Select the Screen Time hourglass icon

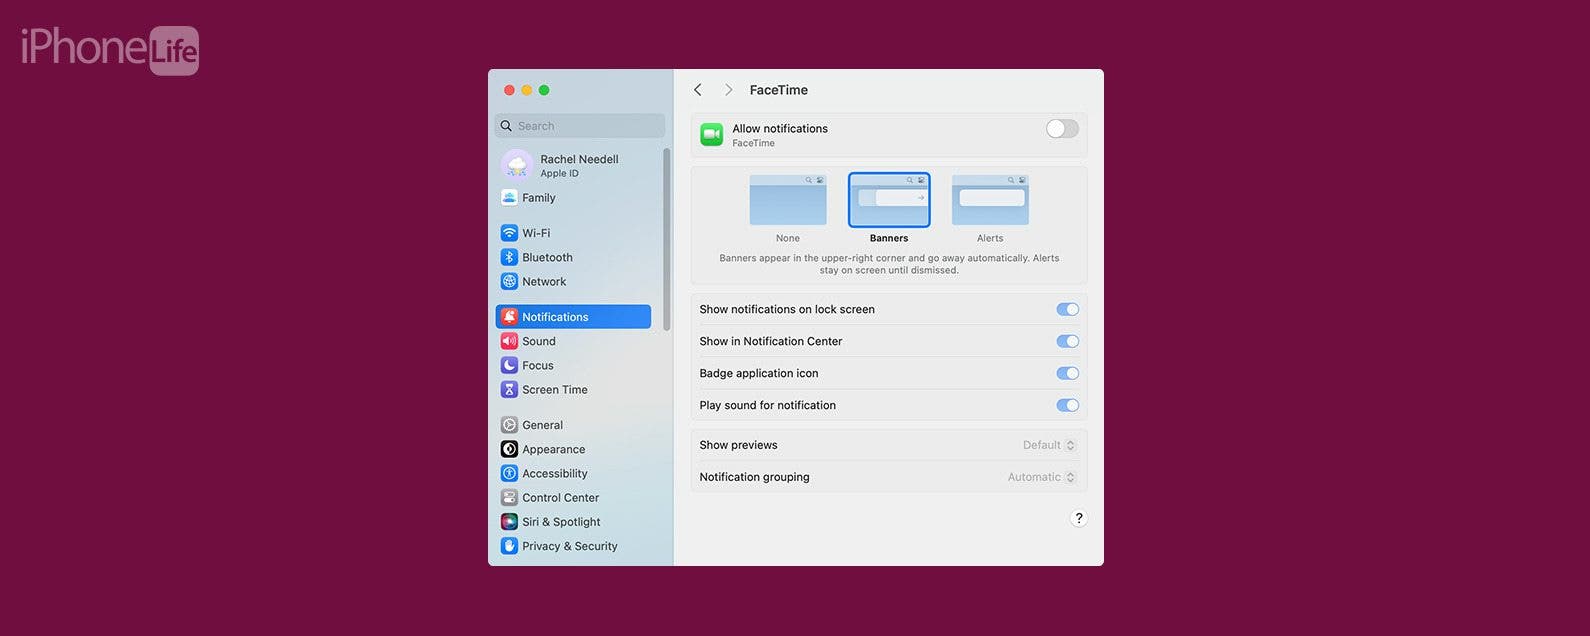(x=509, y=390)
